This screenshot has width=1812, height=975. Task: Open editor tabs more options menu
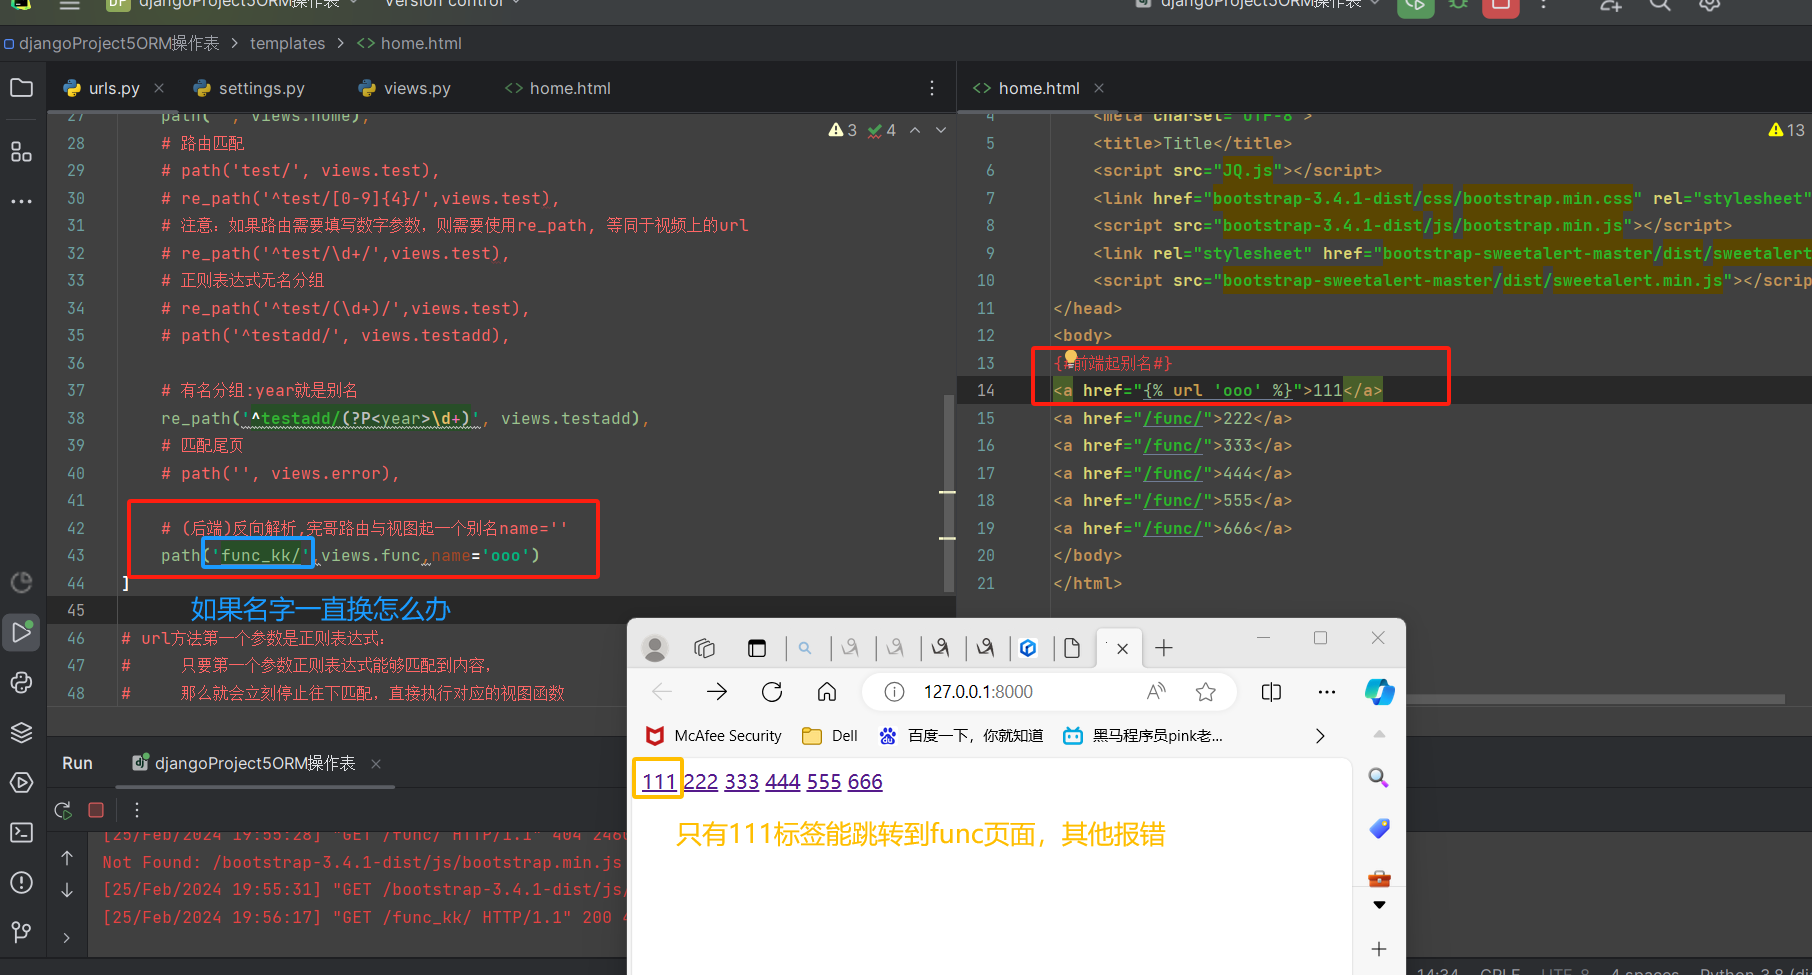tap(932, 88)
